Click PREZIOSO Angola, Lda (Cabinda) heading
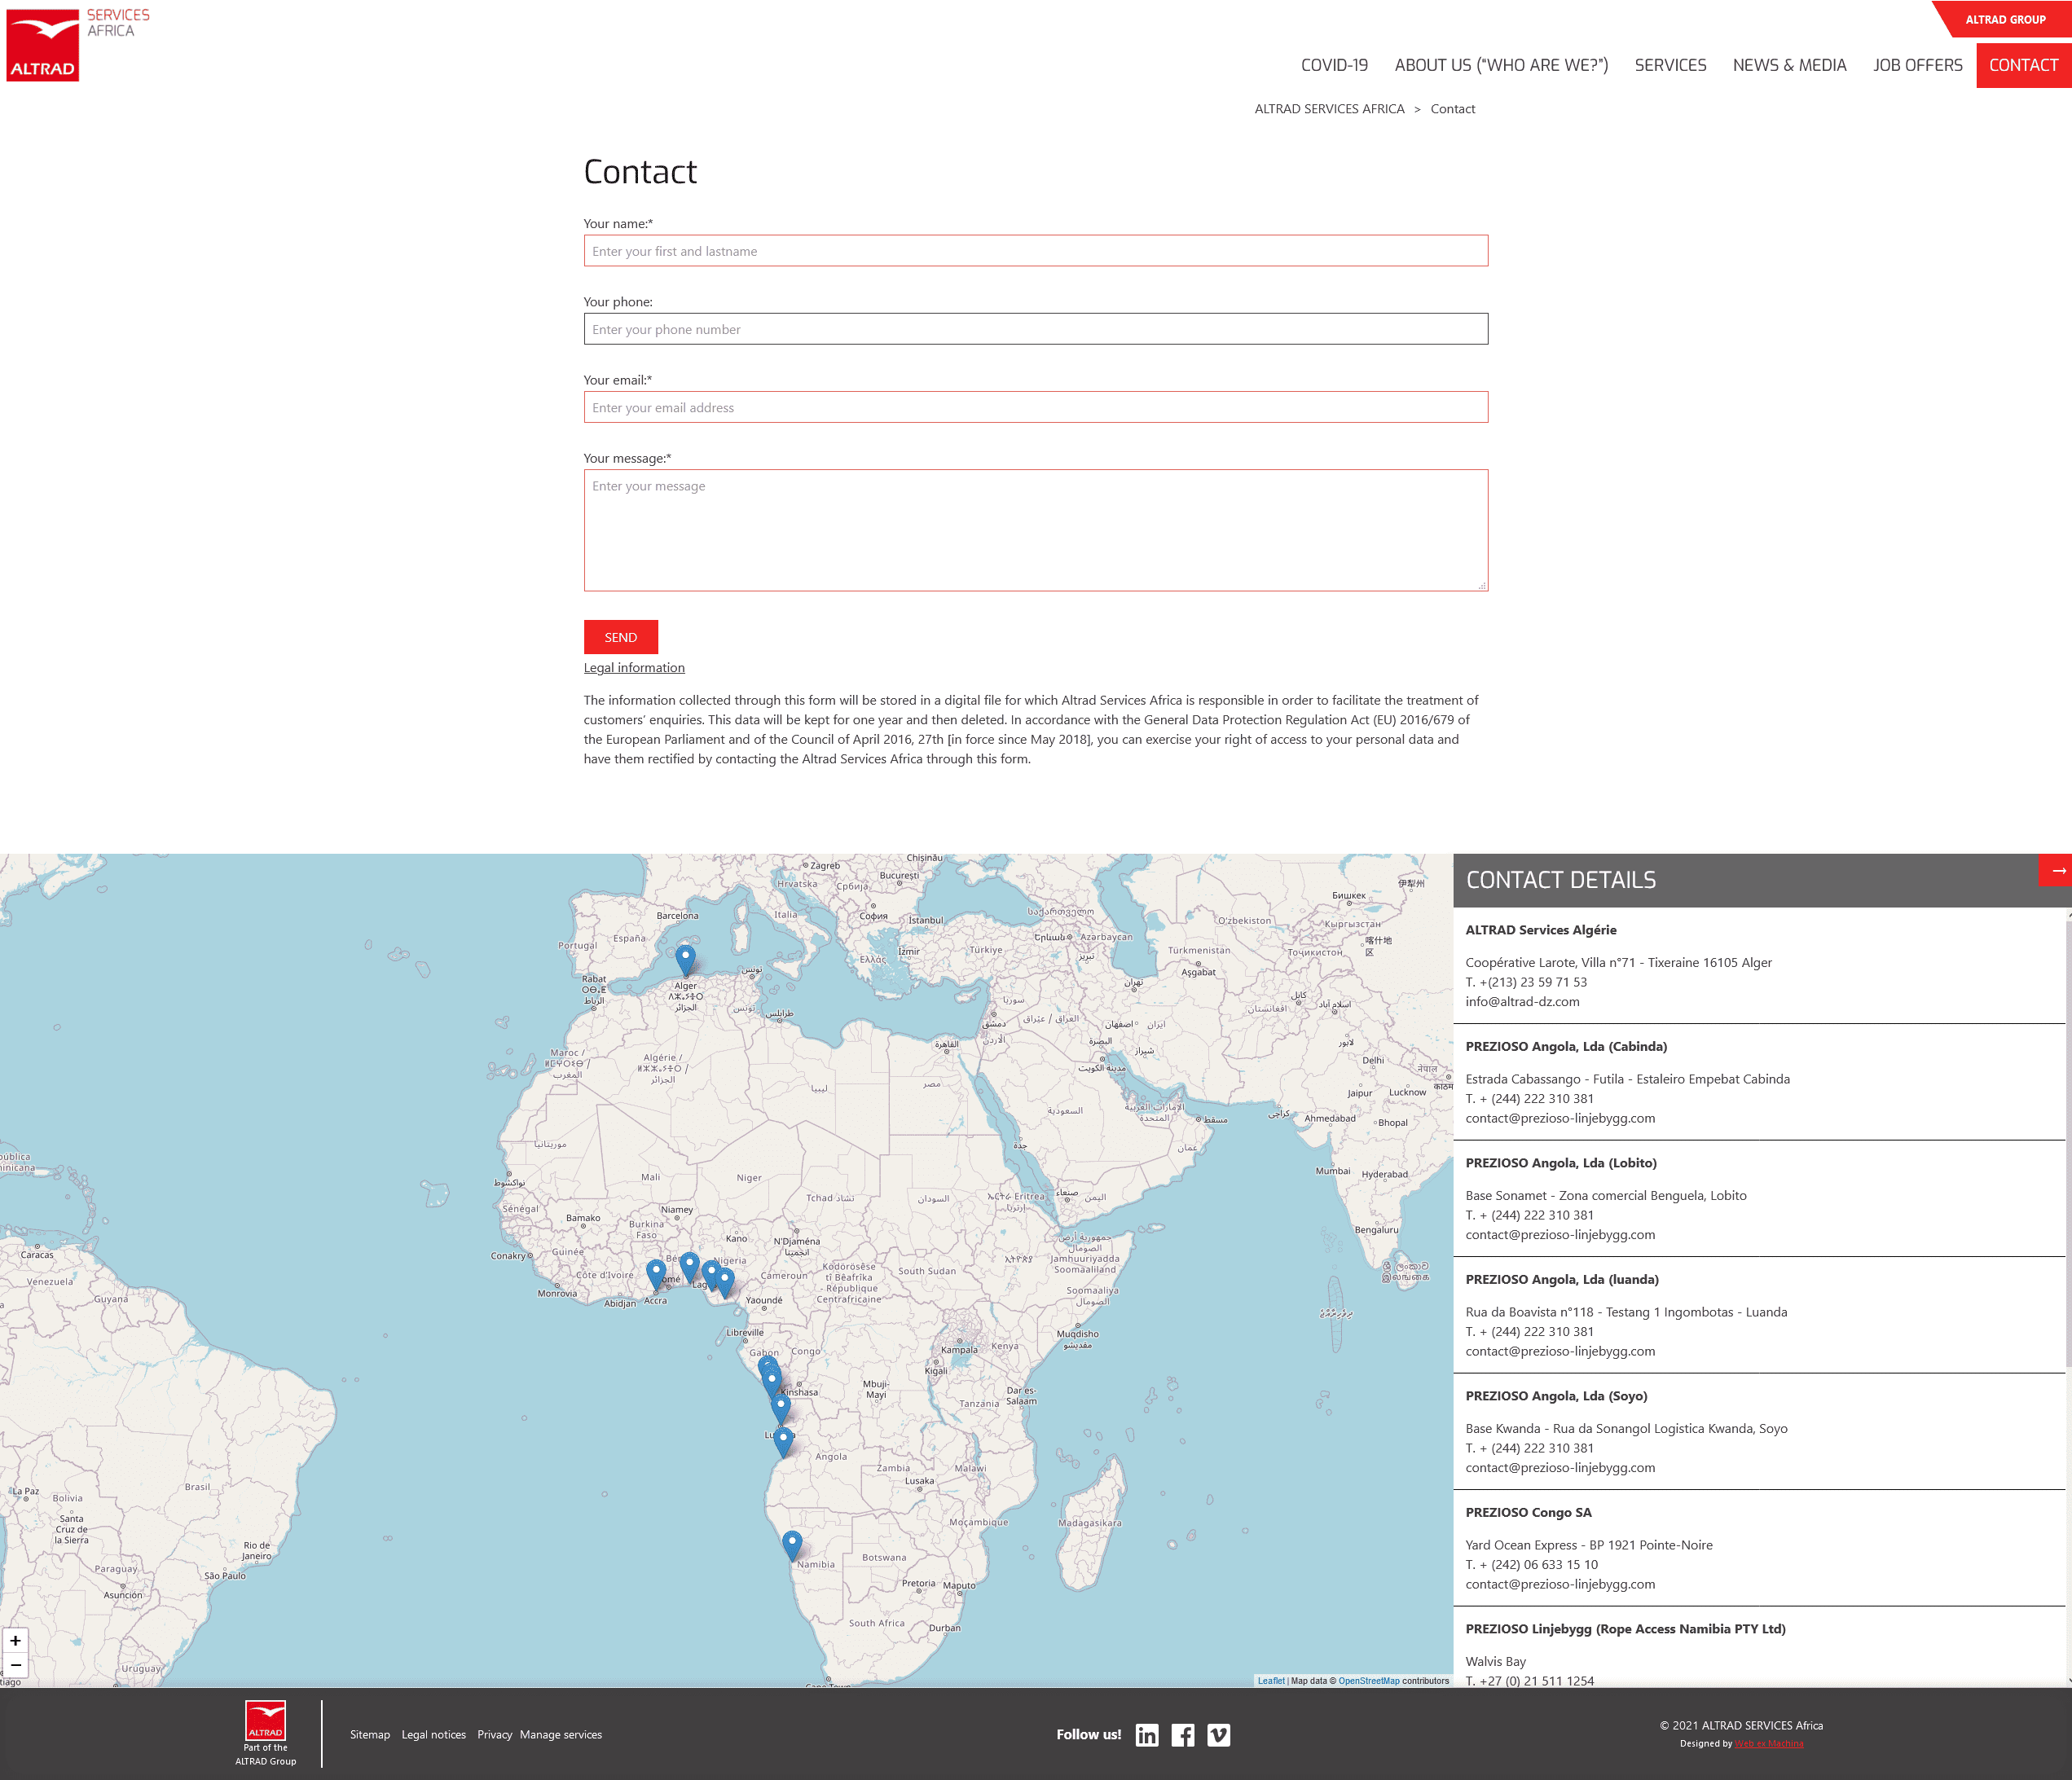Viewport: 2072px width, 1780px height. [1566, 1047]
